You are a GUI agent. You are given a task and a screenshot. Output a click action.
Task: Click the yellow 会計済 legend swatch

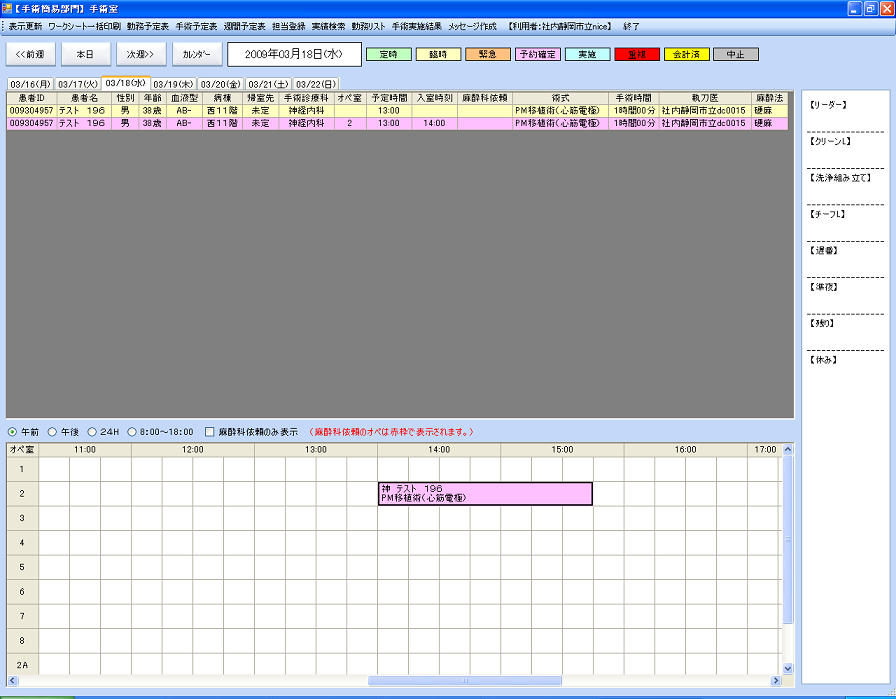click(686, 54)
